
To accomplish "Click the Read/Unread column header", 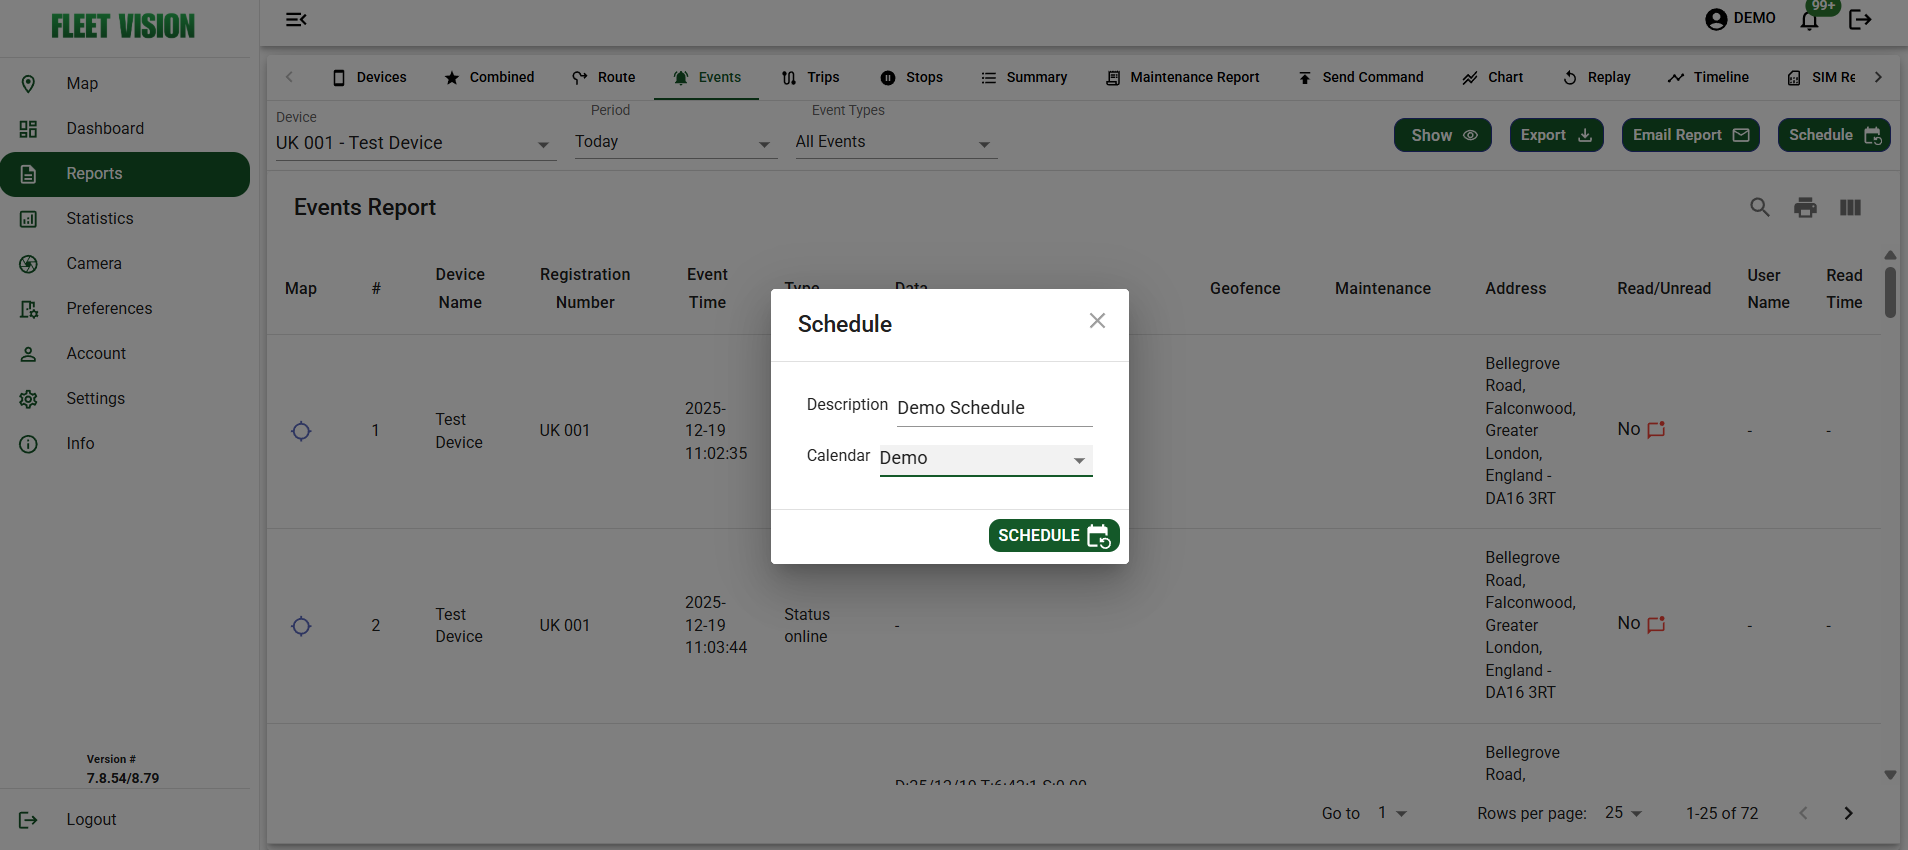I will (x=1664, y=288).
